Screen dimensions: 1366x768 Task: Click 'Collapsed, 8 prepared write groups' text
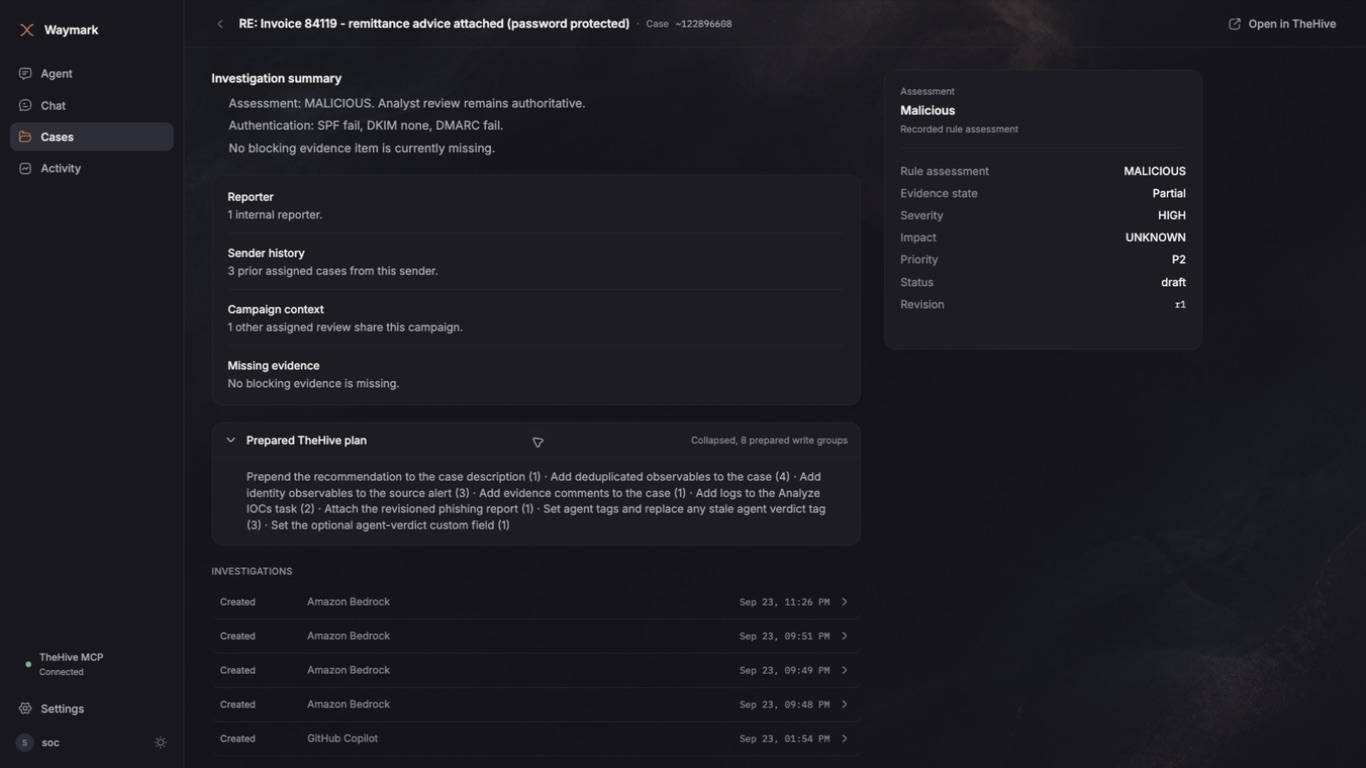pos(769,440)
